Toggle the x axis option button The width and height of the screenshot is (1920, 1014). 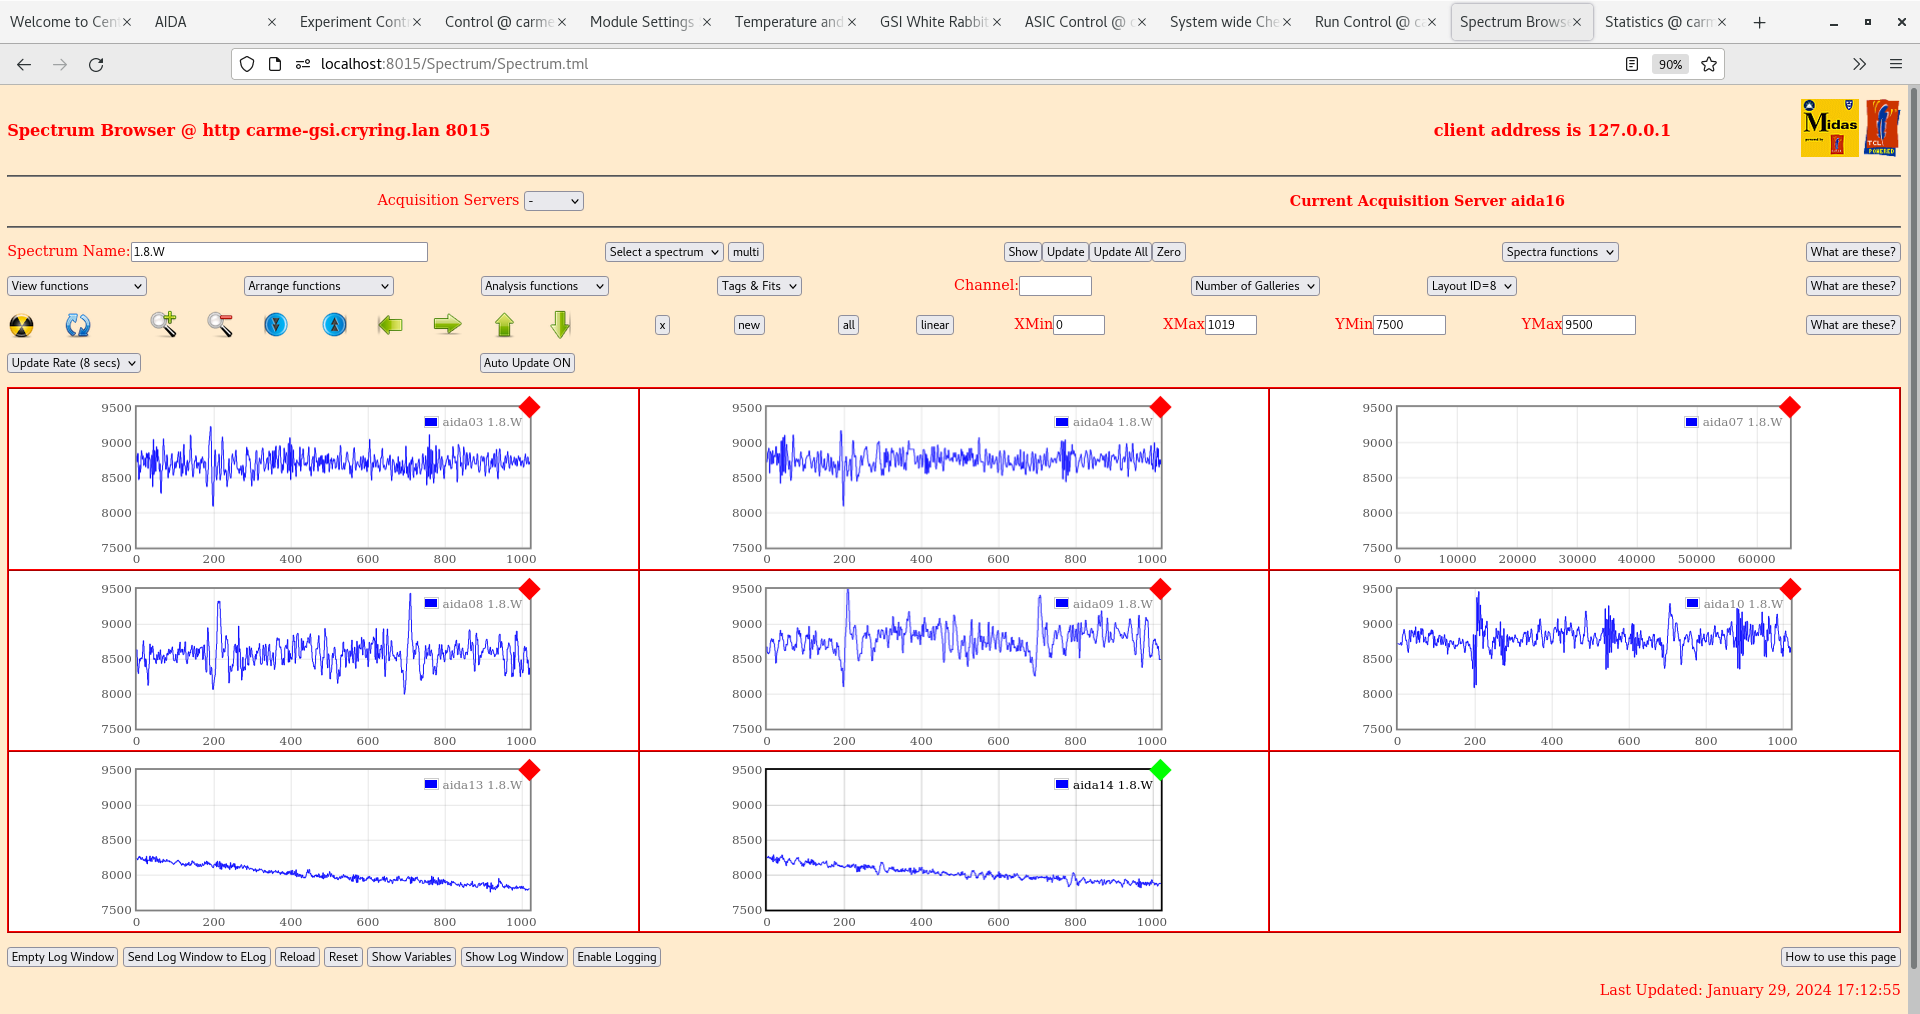pyautogui.click(x=662, y=325)
